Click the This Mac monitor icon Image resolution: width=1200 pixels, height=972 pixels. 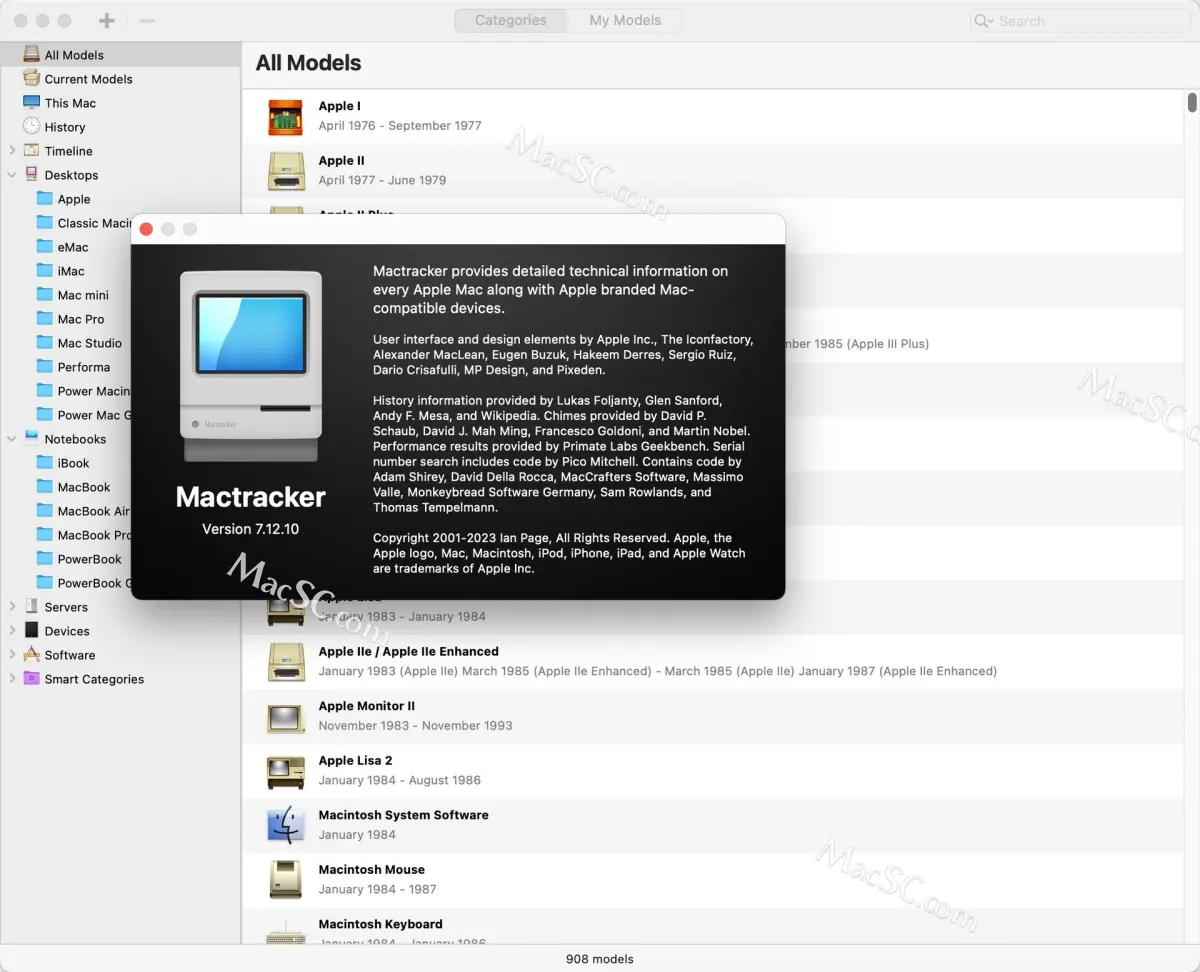pyautogui.click(x=31, y=103)
